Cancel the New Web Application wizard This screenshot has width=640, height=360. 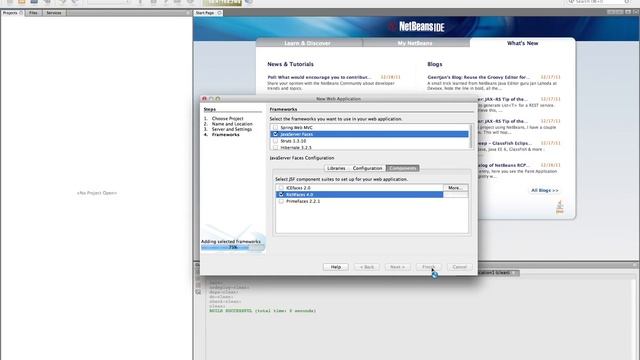tap(460, 267)
